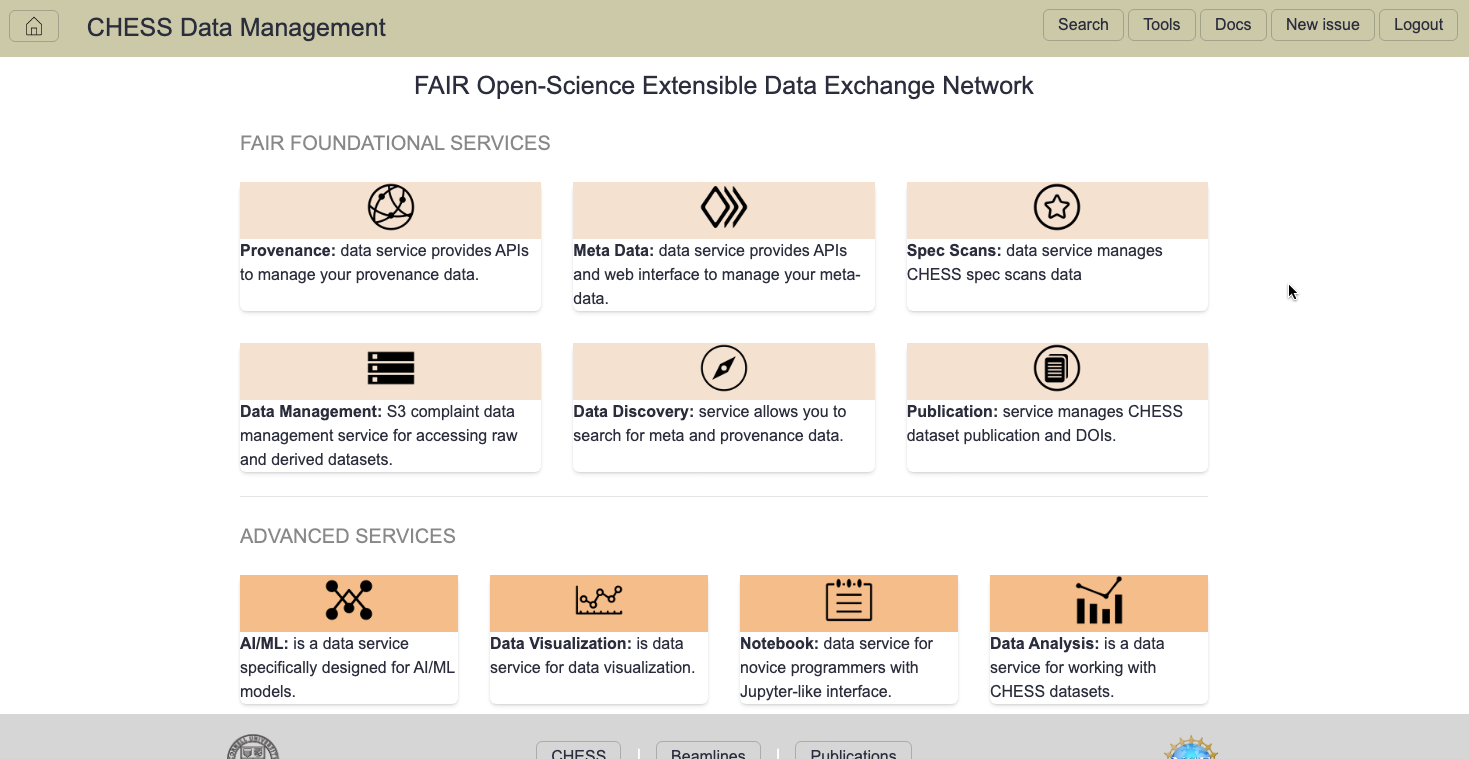Viewport: 1469px width, 759px height.
Task: Click the Data Visualization line chart icon
Action: [599, 600]
